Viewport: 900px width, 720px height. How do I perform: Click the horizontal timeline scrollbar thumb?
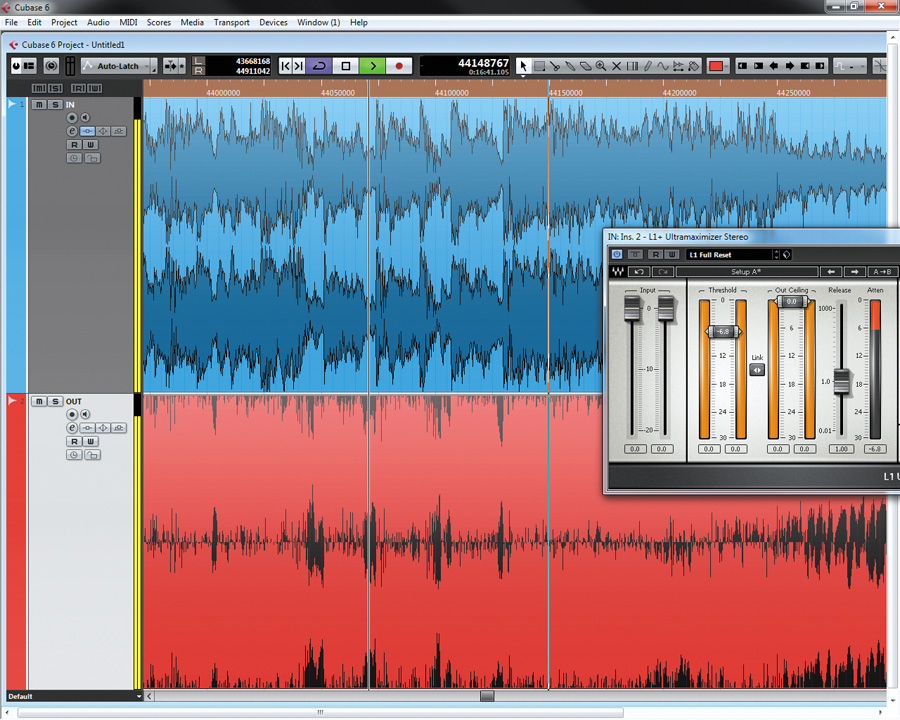(x=487, y=696)
